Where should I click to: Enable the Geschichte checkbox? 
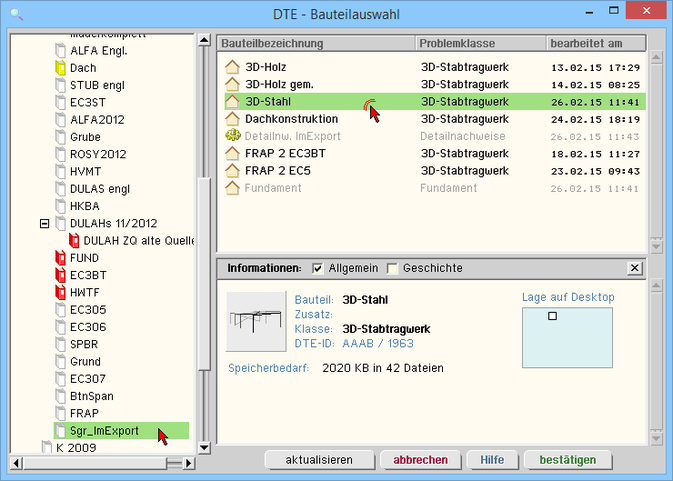point(392,269)
